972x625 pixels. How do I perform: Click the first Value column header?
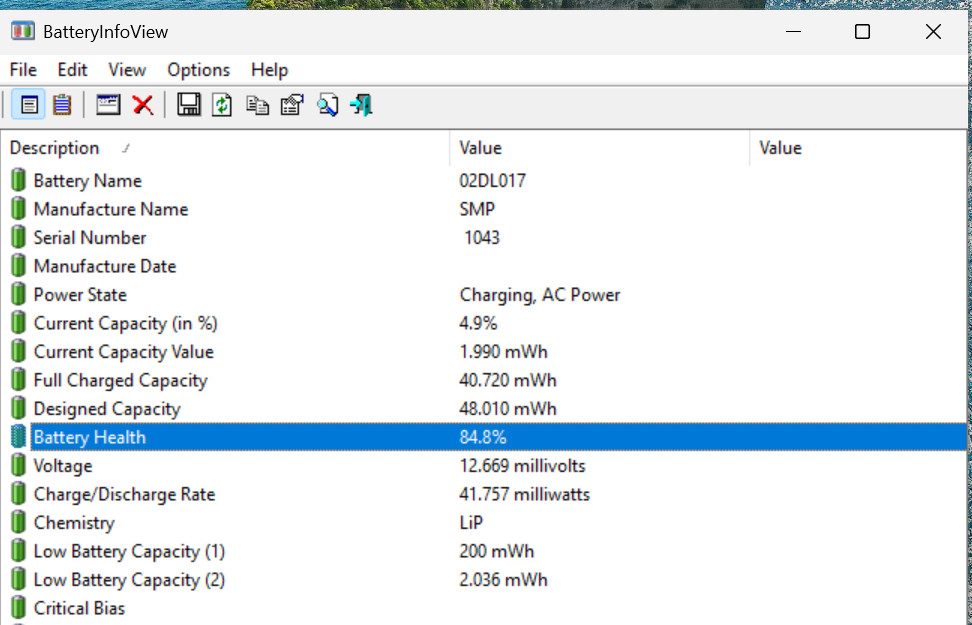point(480,148)
